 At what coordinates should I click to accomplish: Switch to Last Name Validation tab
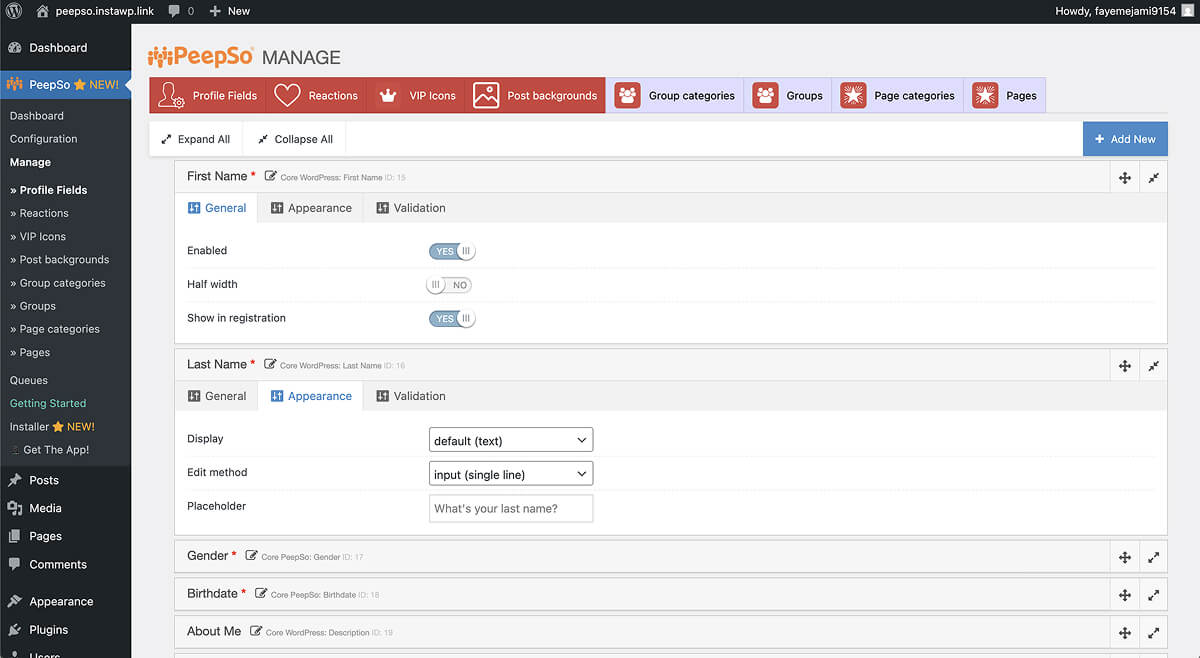pos(411,396)
